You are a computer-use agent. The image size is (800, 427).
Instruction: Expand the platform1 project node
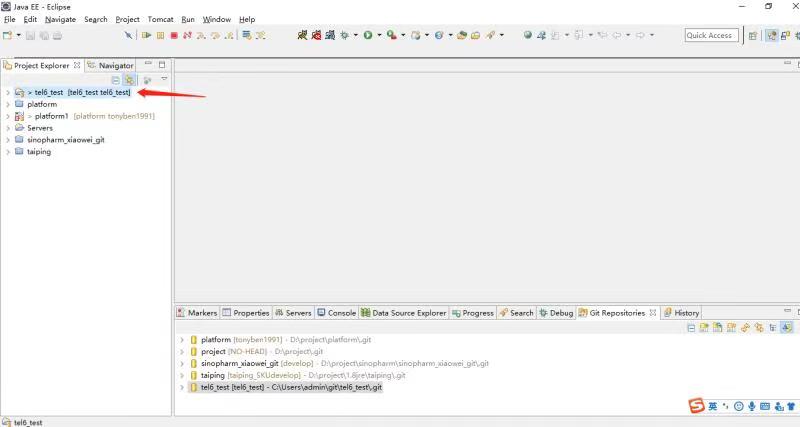[x=8, y=116]
